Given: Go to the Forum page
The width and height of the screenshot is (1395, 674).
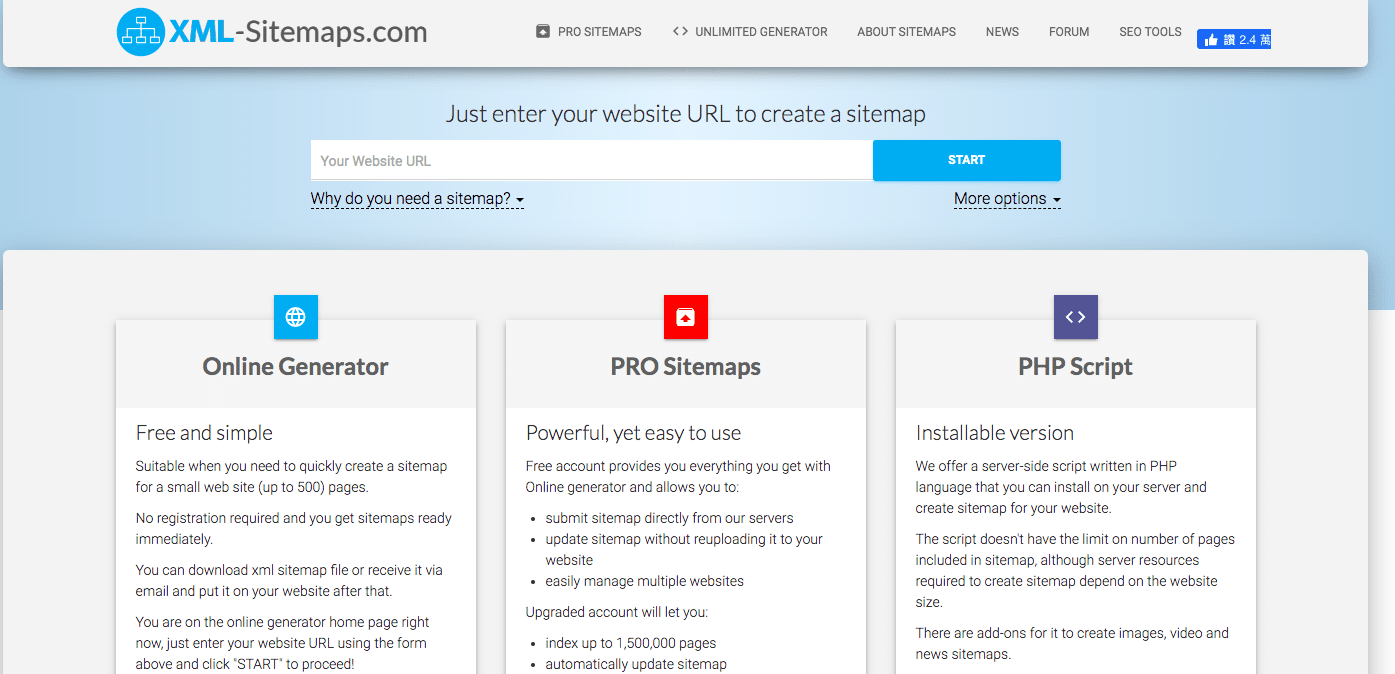Looking at the screenshot, I should pos(1069,32).
